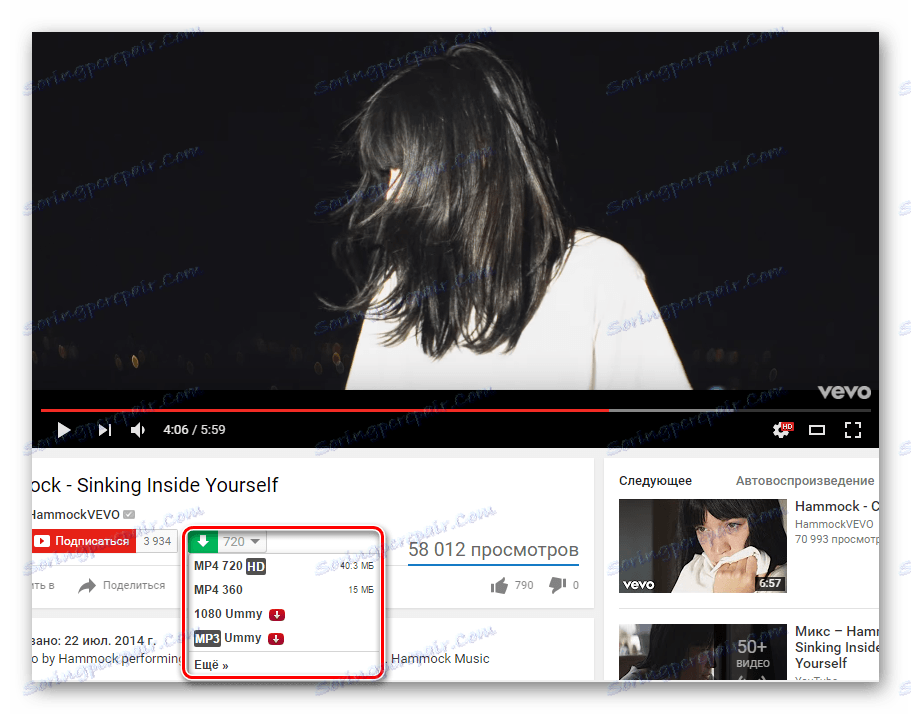Skip to the next video
Viewport: 911px width, 714px height.
[x=105, y=430]
